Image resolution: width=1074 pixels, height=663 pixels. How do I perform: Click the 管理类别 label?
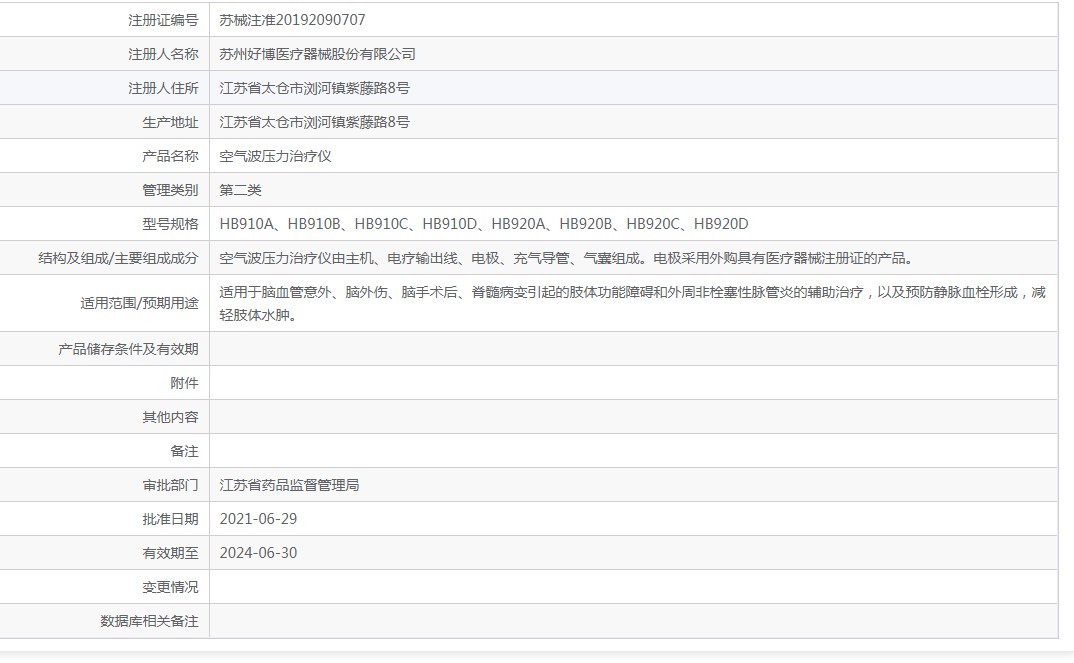(171, 190)
